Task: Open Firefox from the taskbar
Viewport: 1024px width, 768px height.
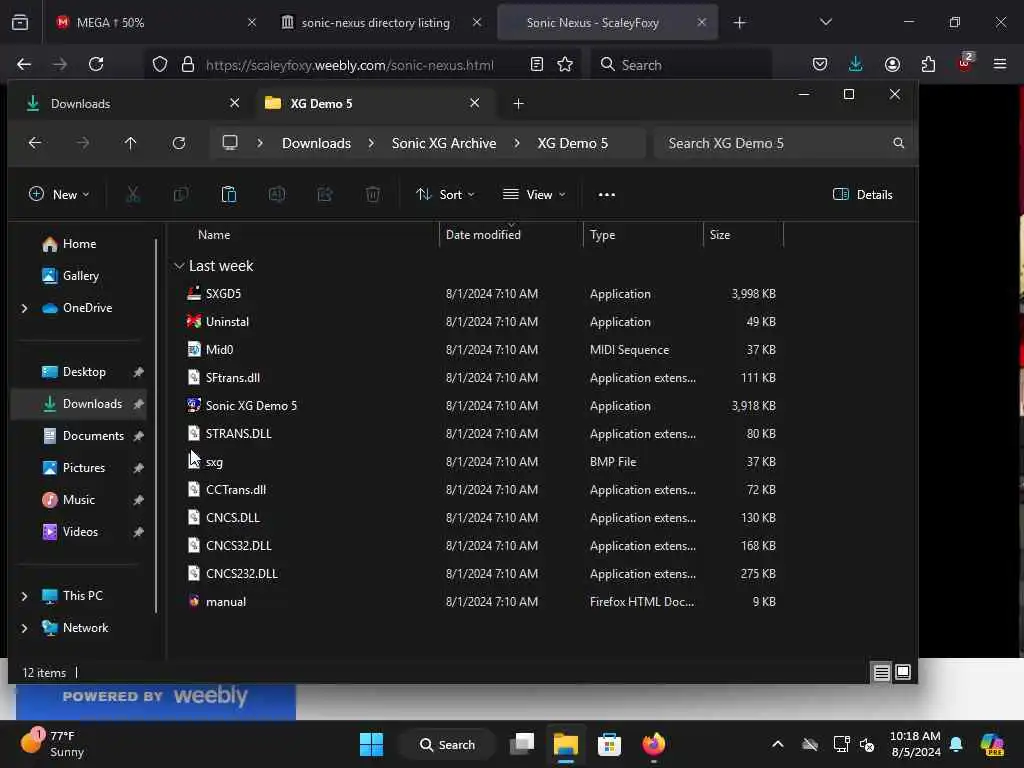Action: tap(654, 744)
